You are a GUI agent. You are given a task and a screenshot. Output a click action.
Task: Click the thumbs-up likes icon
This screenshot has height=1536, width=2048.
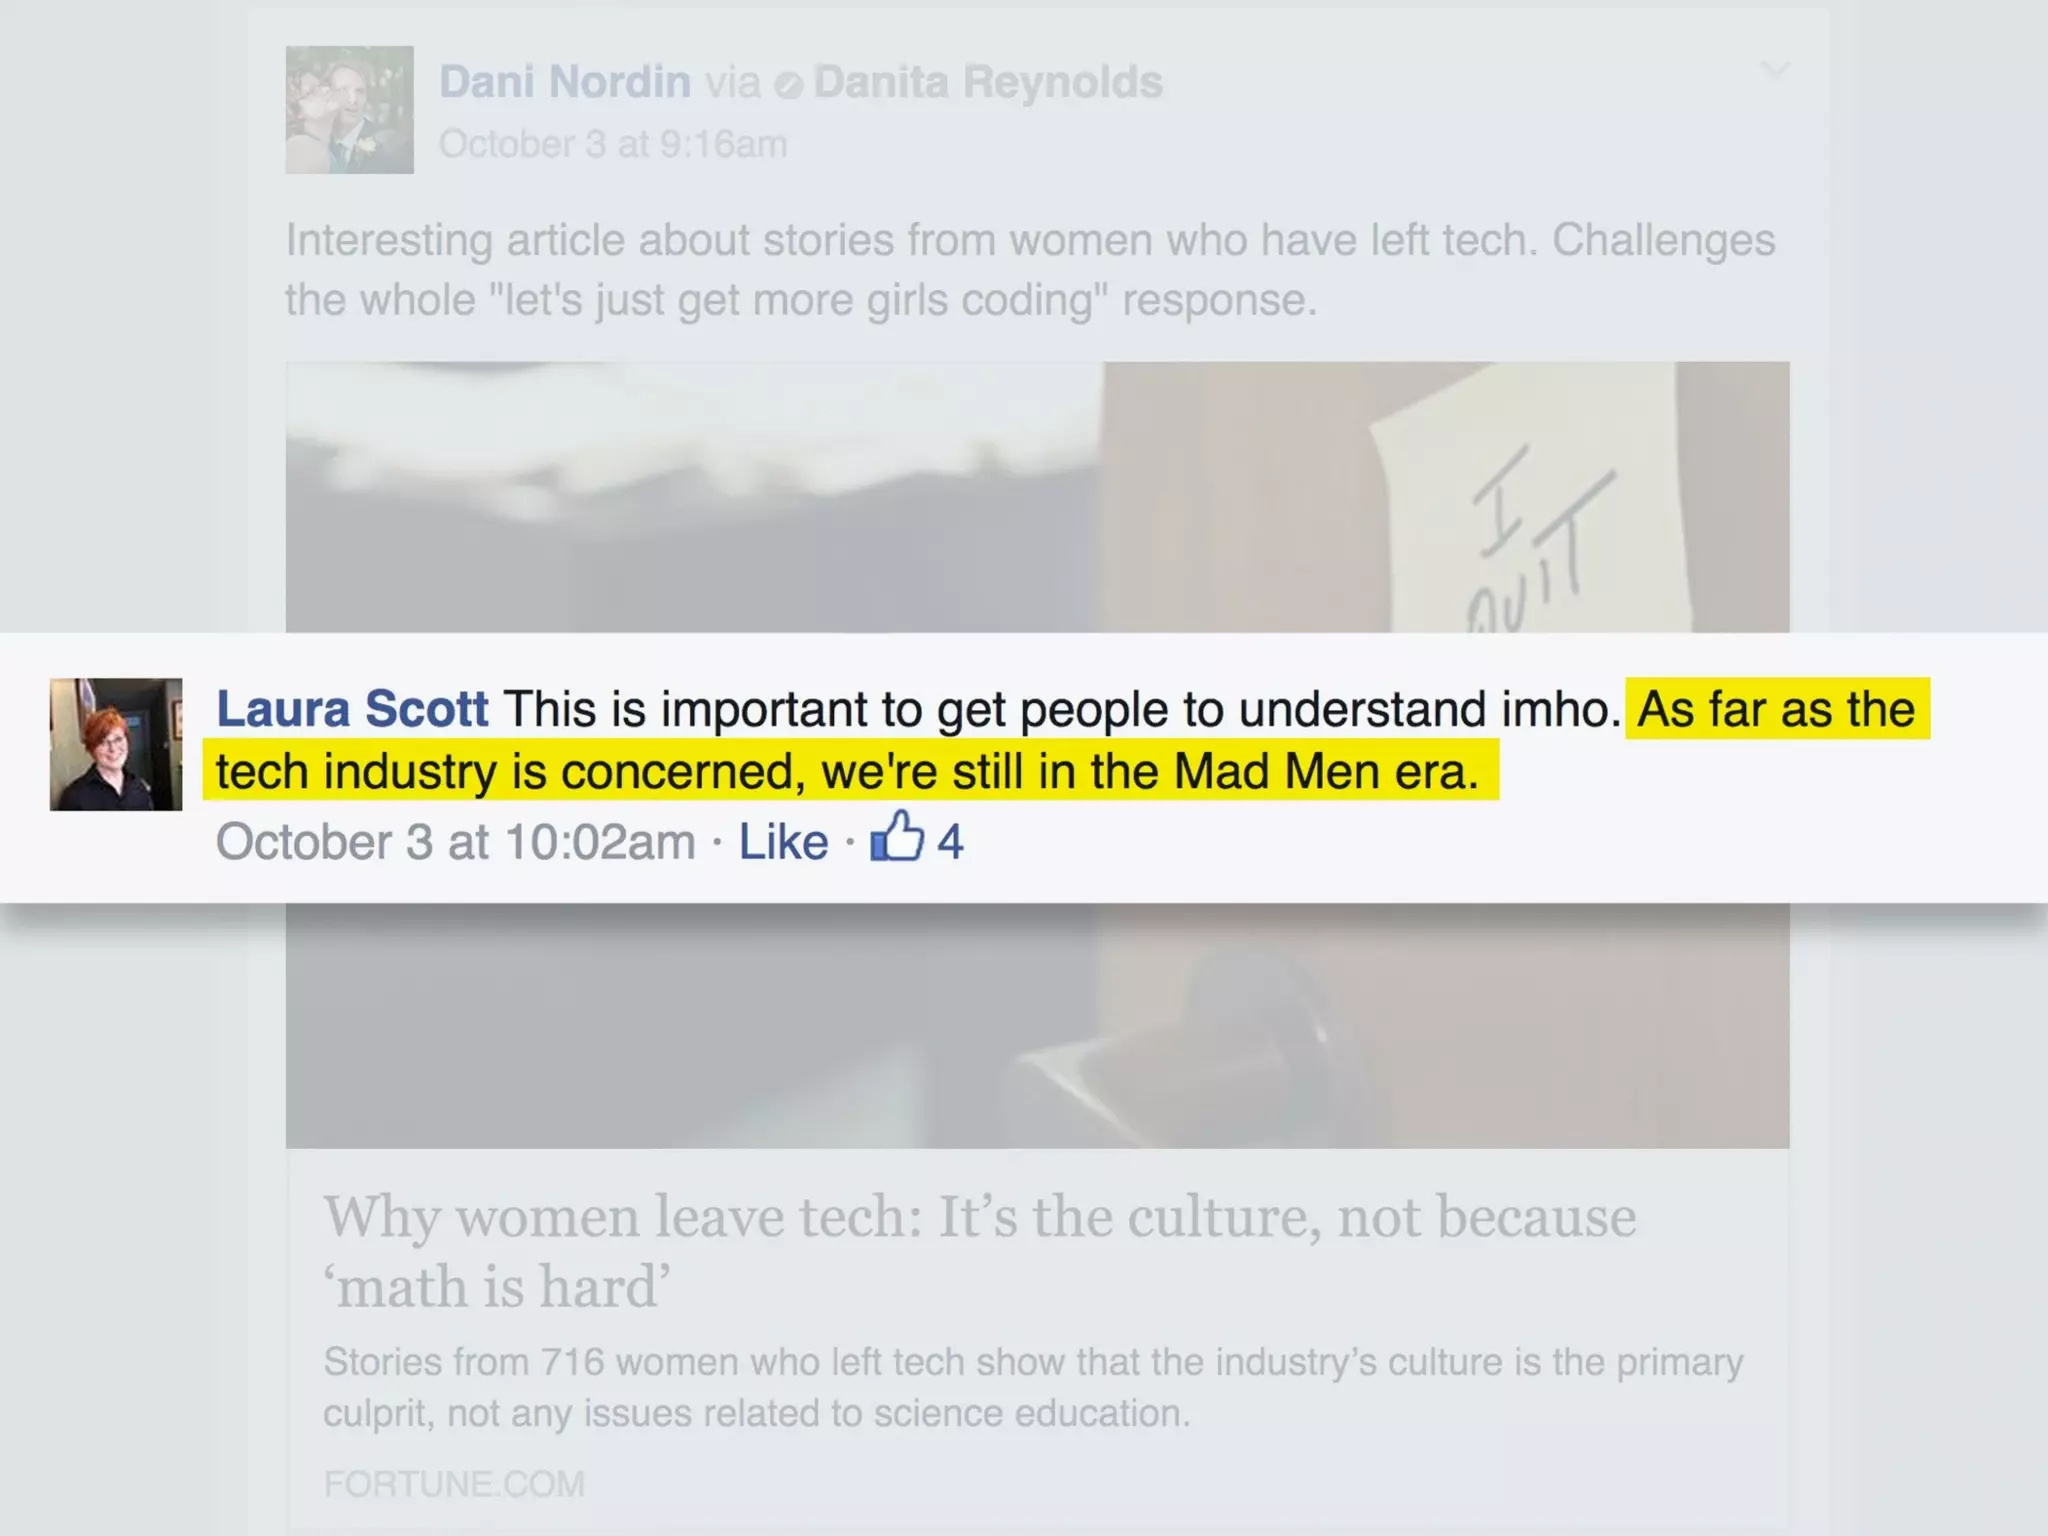[x=896, y=836]
